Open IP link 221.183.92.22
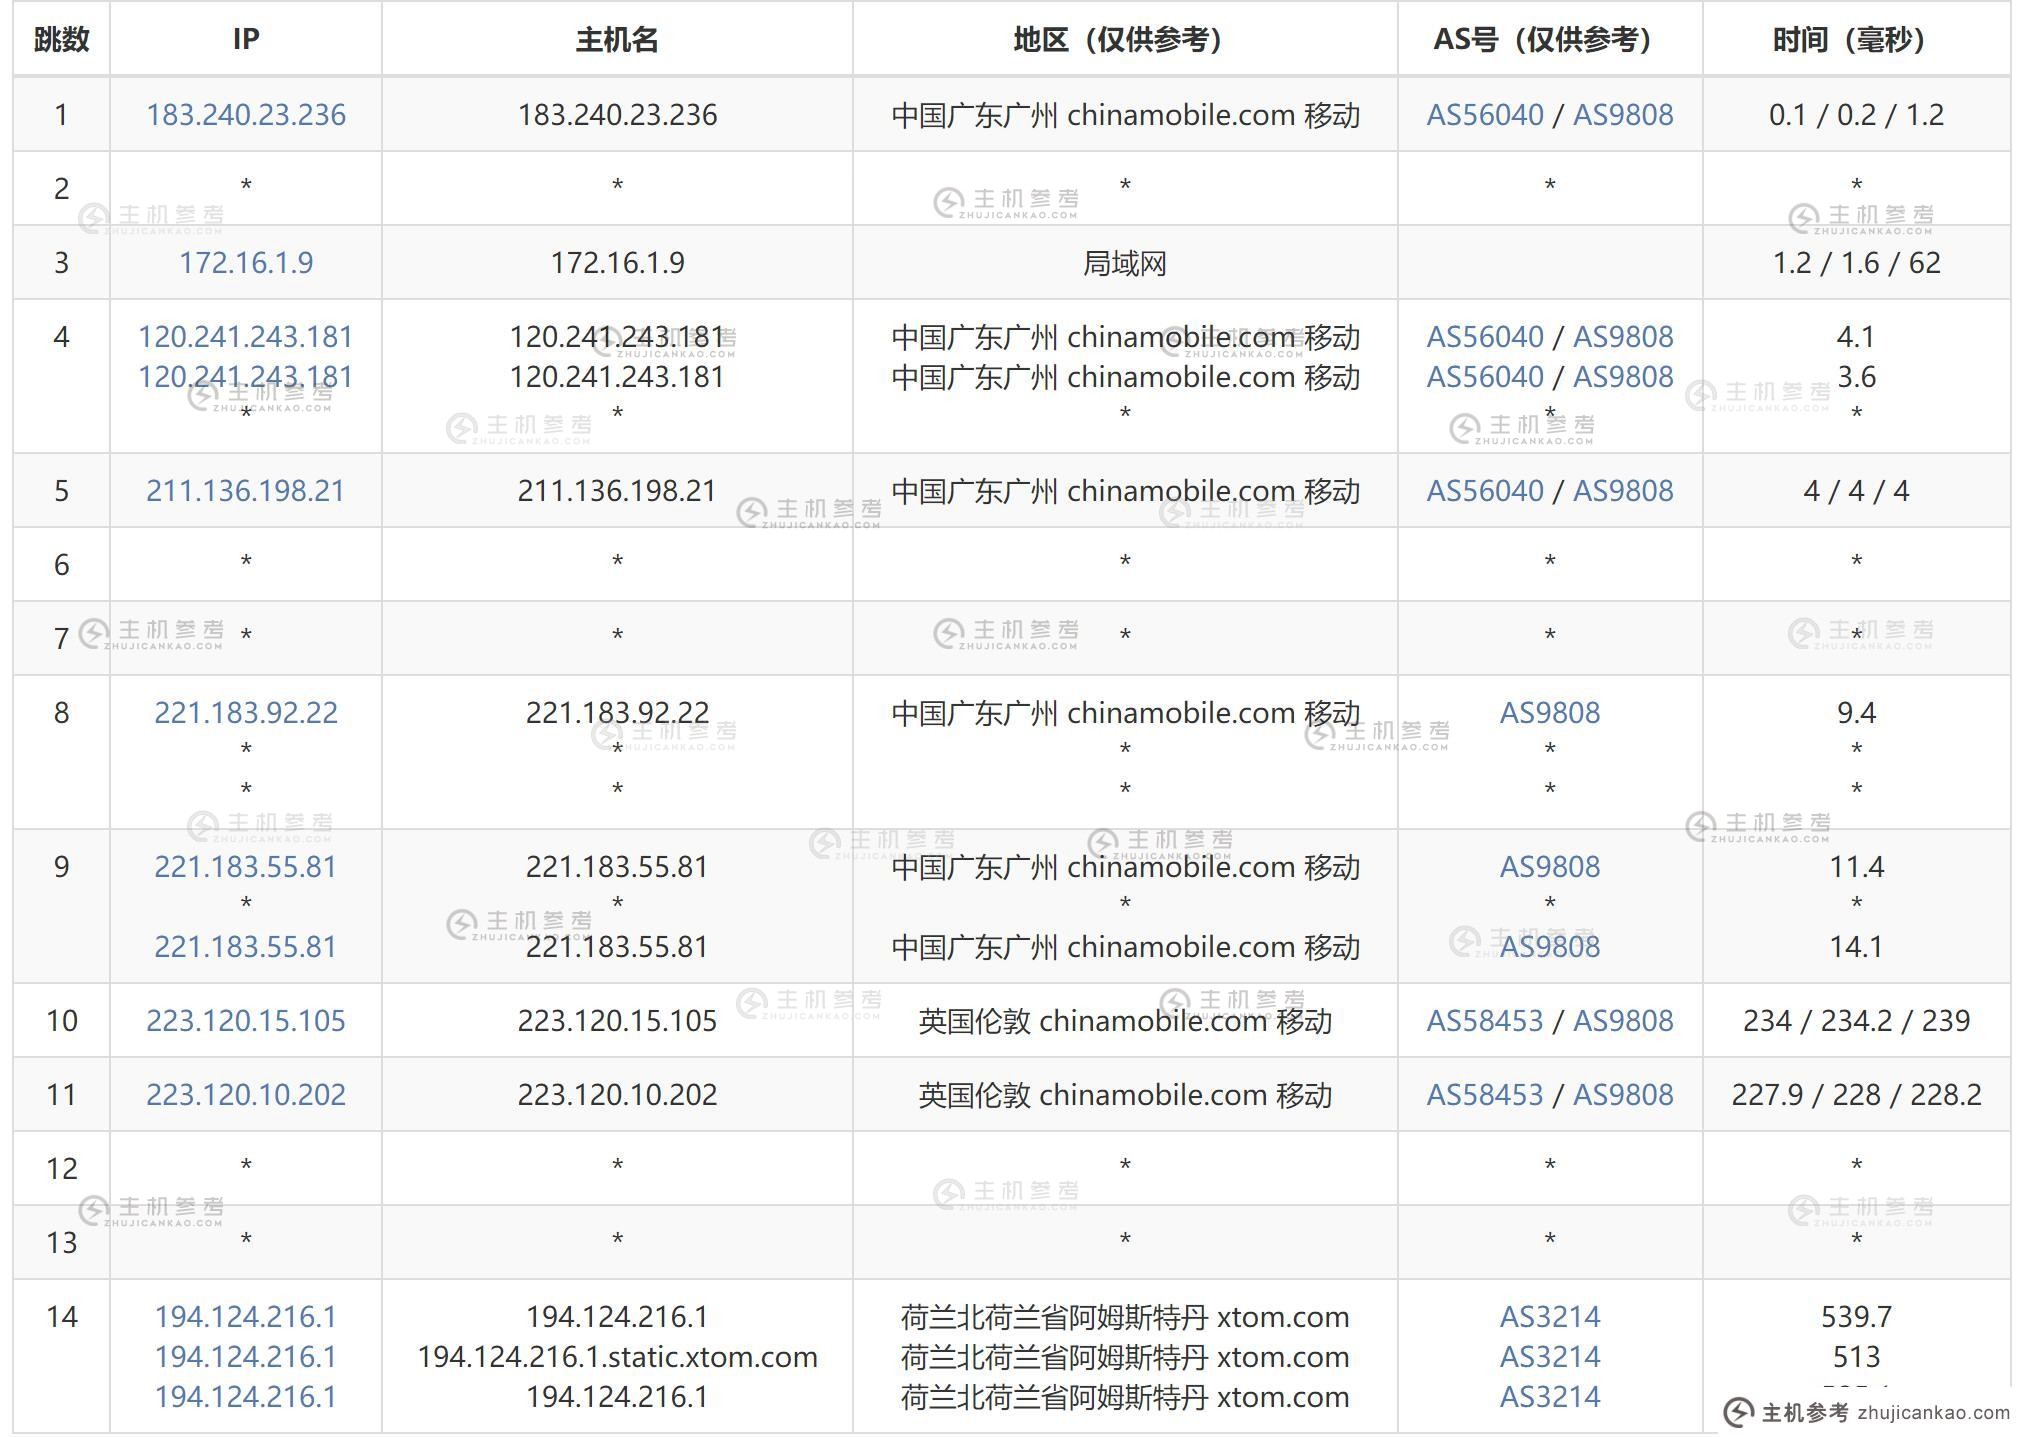 click(x=246, y=713)
